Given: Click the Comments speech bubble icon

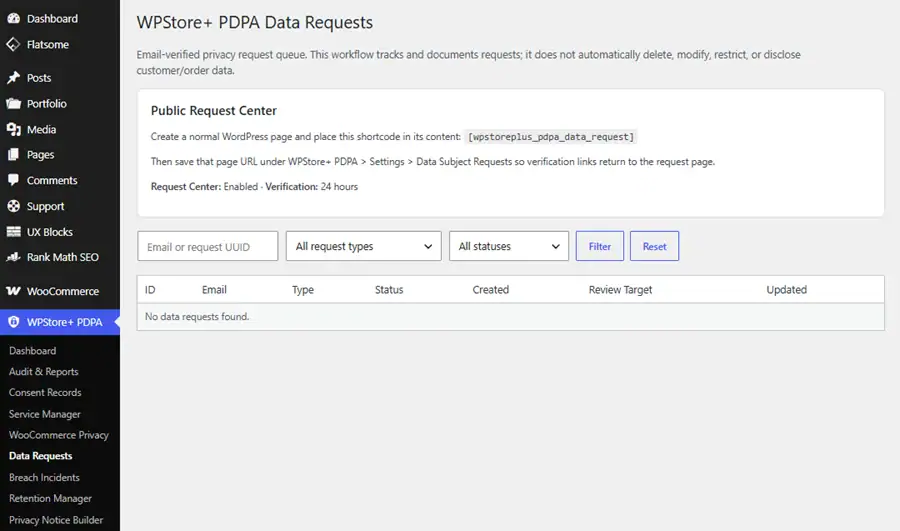Looking at the screenshot, I should coord(13,180).
